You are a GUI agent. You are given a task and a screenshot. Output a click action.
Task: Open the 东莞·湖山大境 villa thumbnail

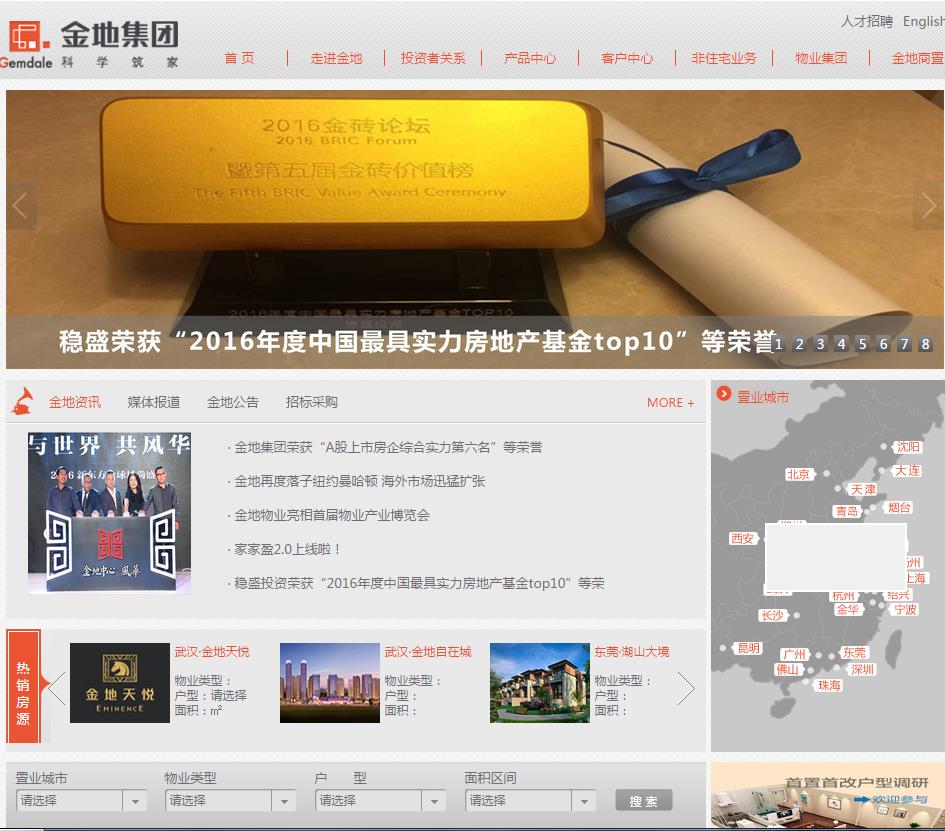click(540, 683)
